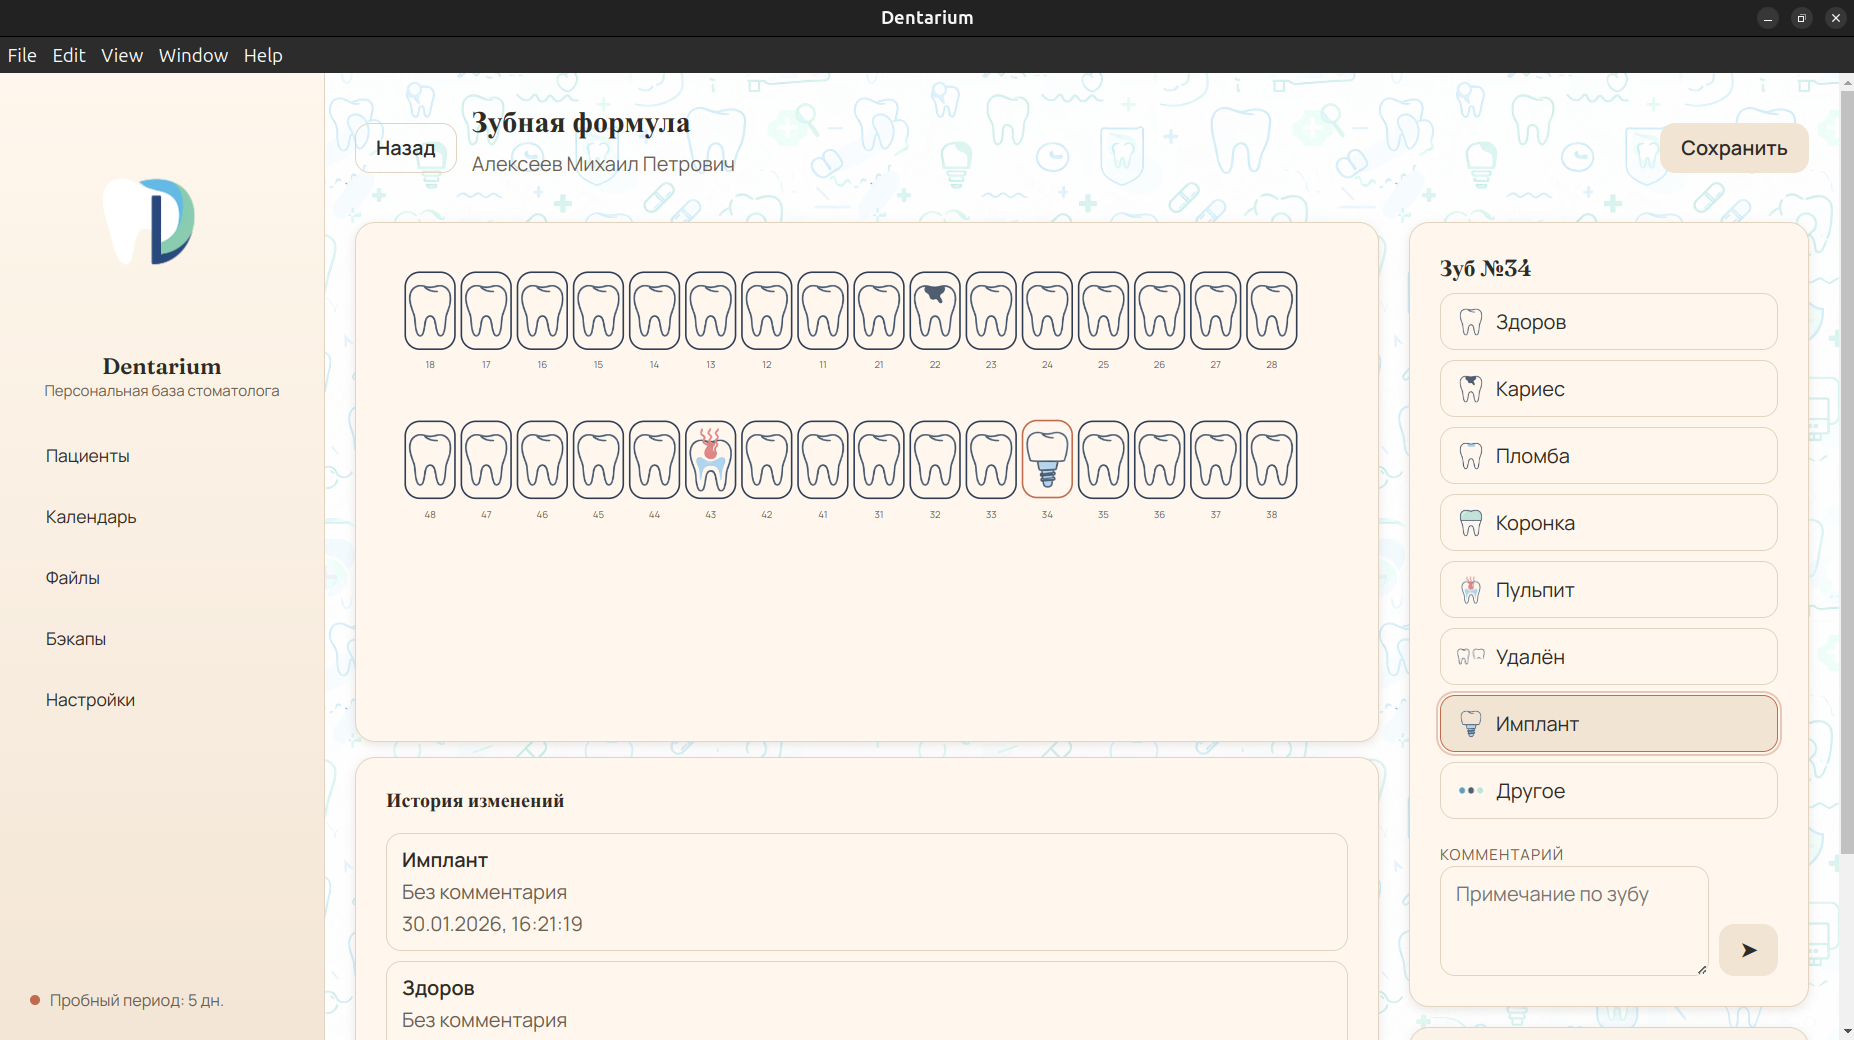Select the Другое status option
The image size is (1854, 1040).
point(1607,790)
